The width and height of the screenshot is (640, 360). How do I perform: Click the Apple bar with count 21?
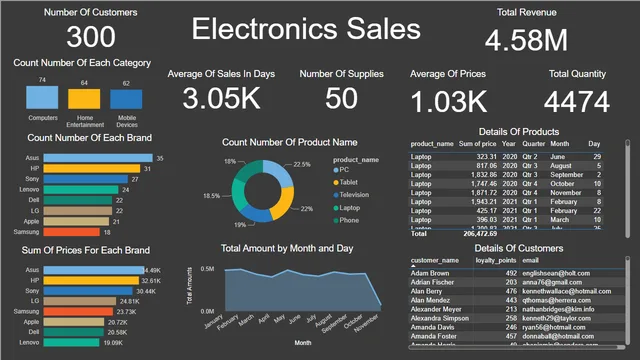coord(76,221)
